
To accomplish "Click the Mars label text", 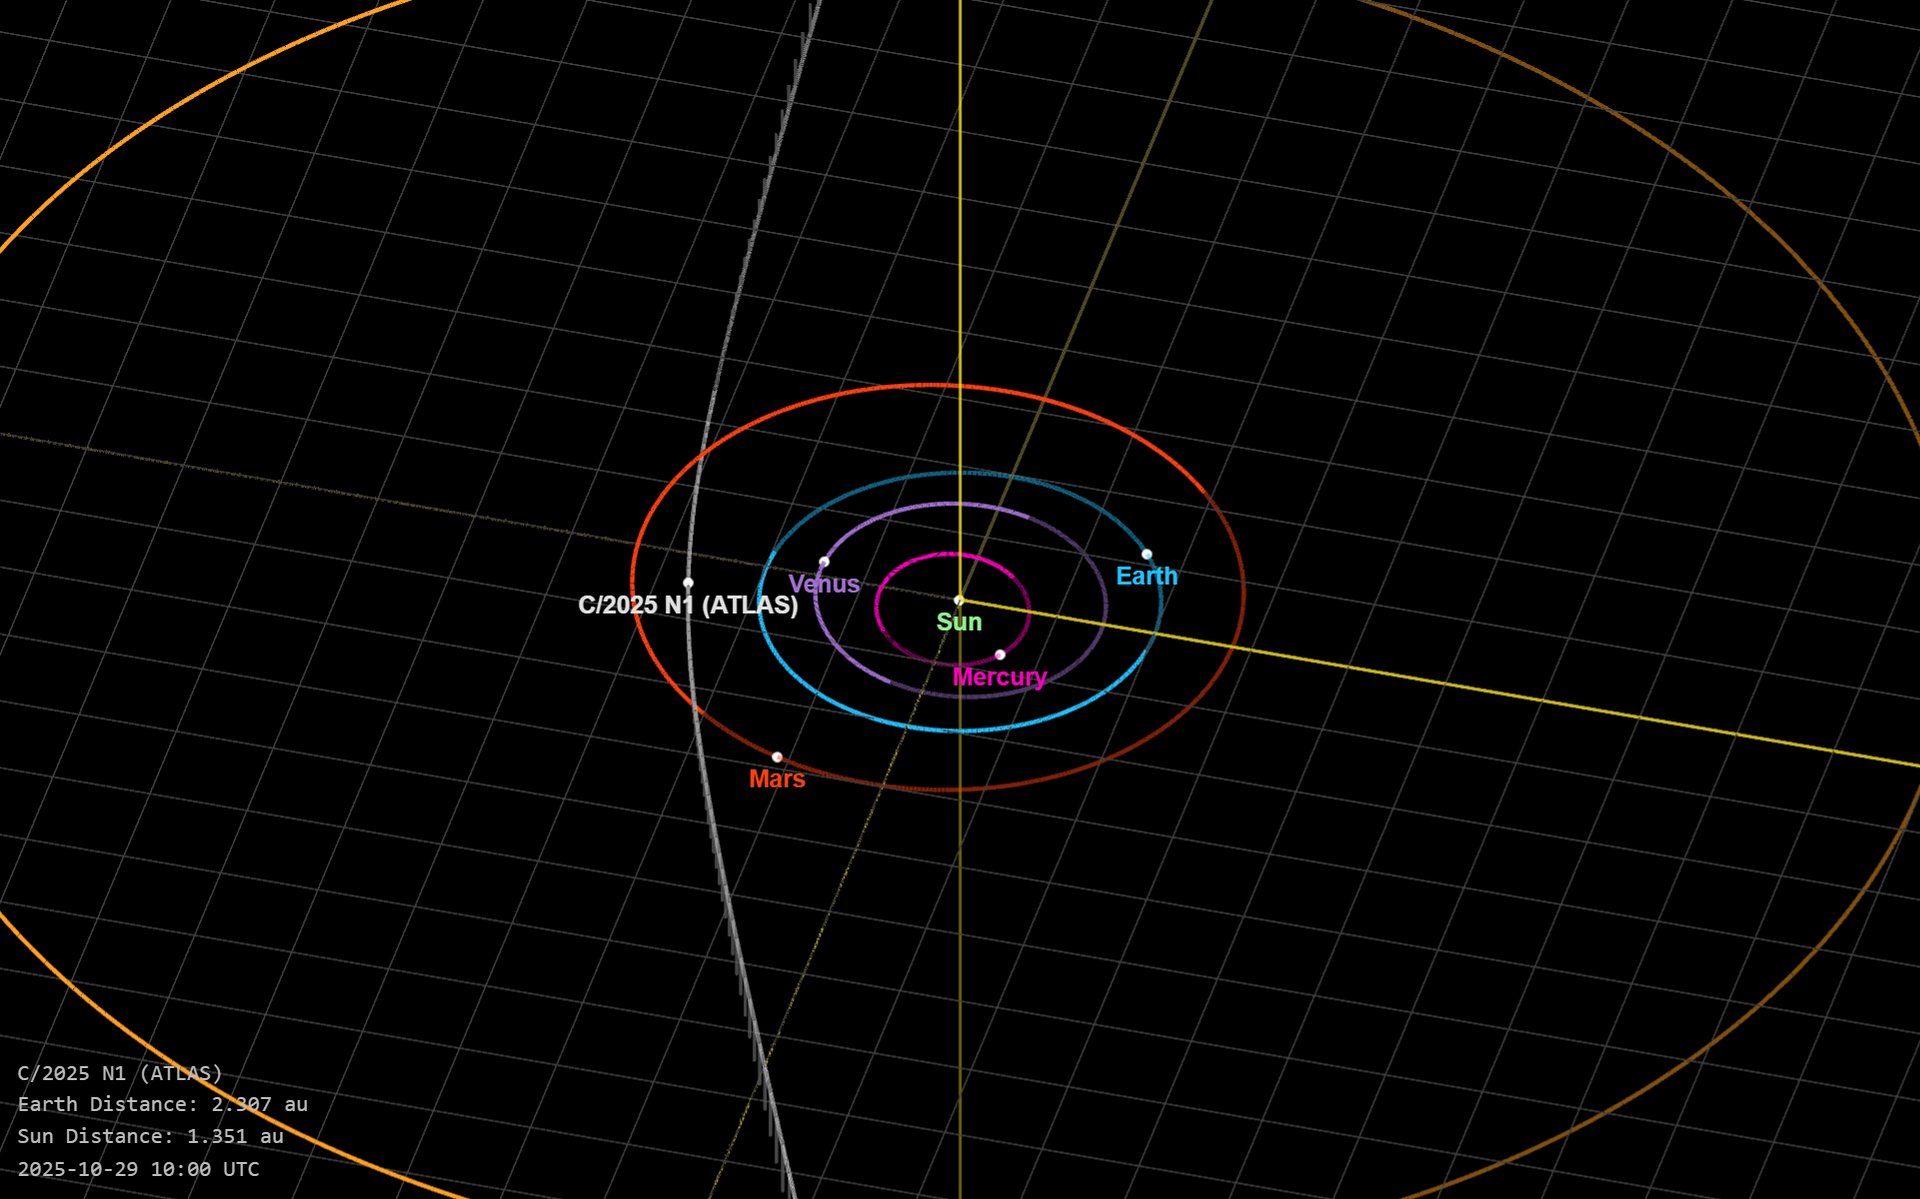I will pos(777,779).
